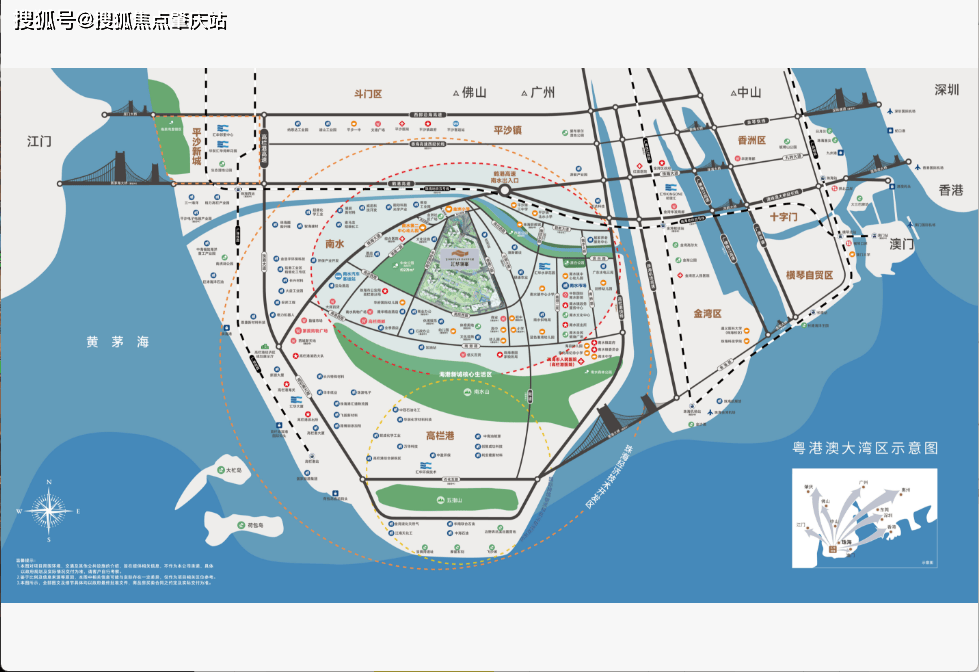
Task: Click the 平沙新城 green area label
Action: click(x=197, y=146)
